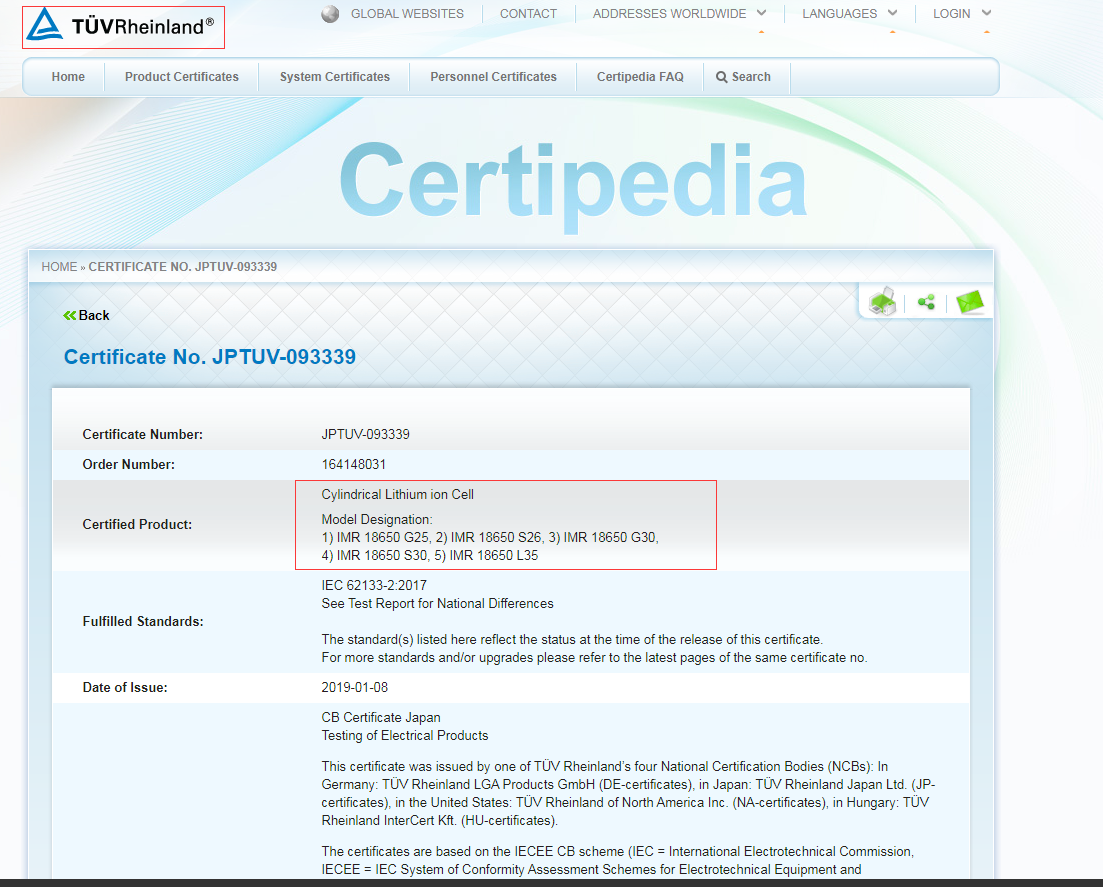Click the Certified Product label
This screenshot has height=887, width=1103.
coord(137,524)
